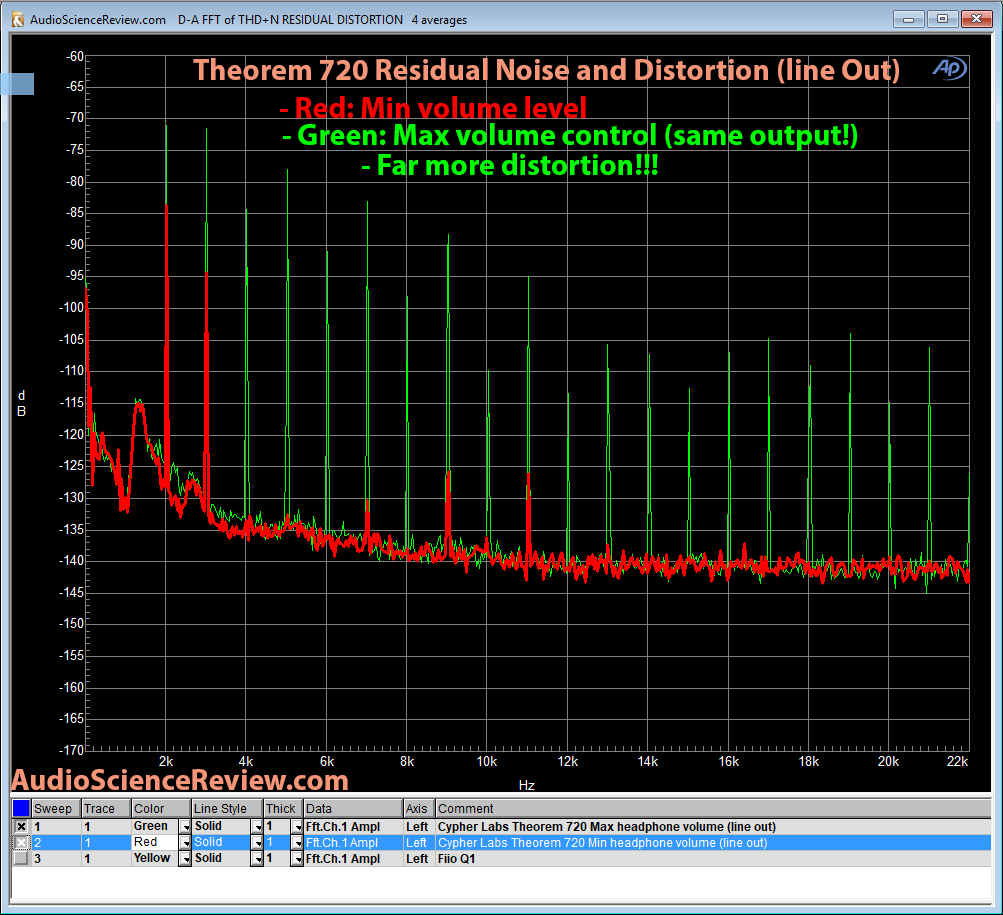The image size is (1003, 915).
Task: Click the 10k frequency axis label
Action: (487, 761)
